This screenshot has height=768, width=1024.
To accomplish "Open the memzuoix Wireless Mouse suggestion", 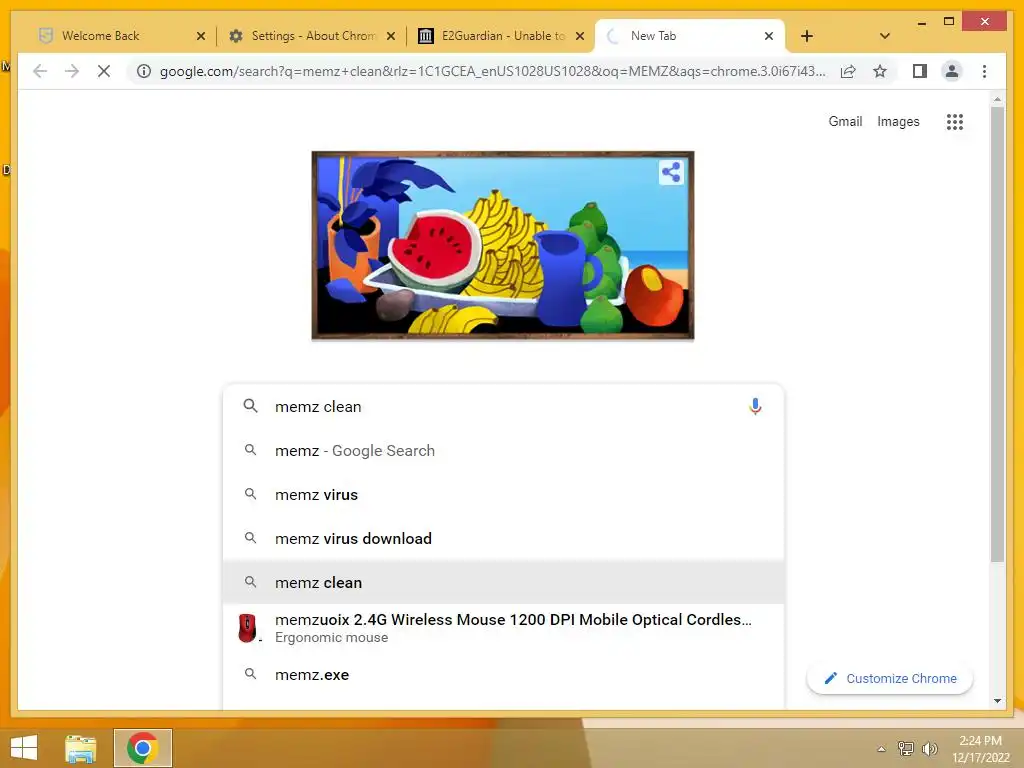I will coord(503,628).
